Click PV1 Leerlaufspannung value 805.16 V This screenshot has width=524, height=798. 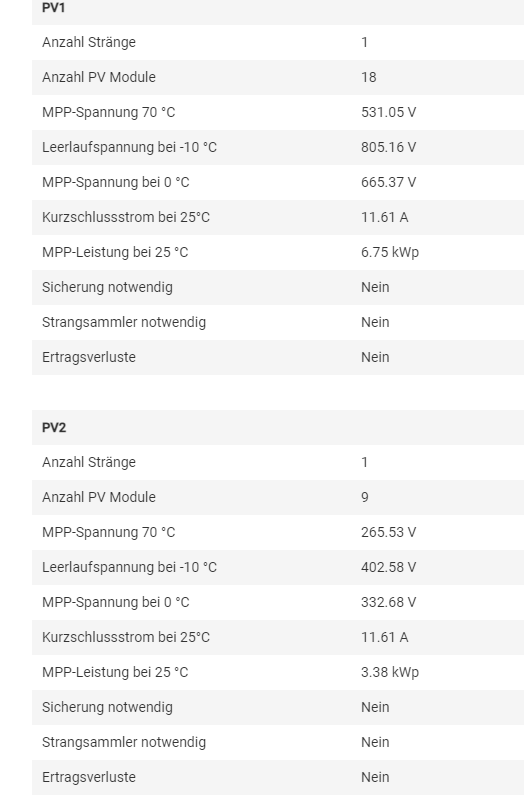(x=389, y=148)
